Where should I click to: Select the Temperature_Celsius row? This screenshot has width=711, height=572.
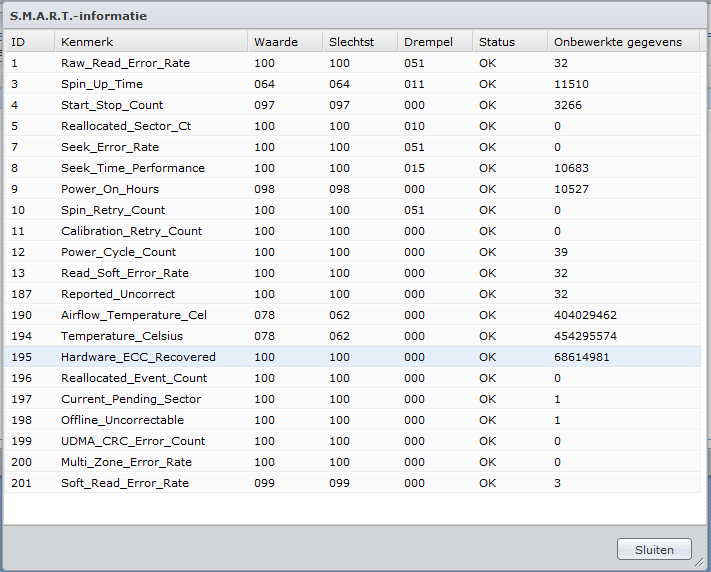[122, 336]
